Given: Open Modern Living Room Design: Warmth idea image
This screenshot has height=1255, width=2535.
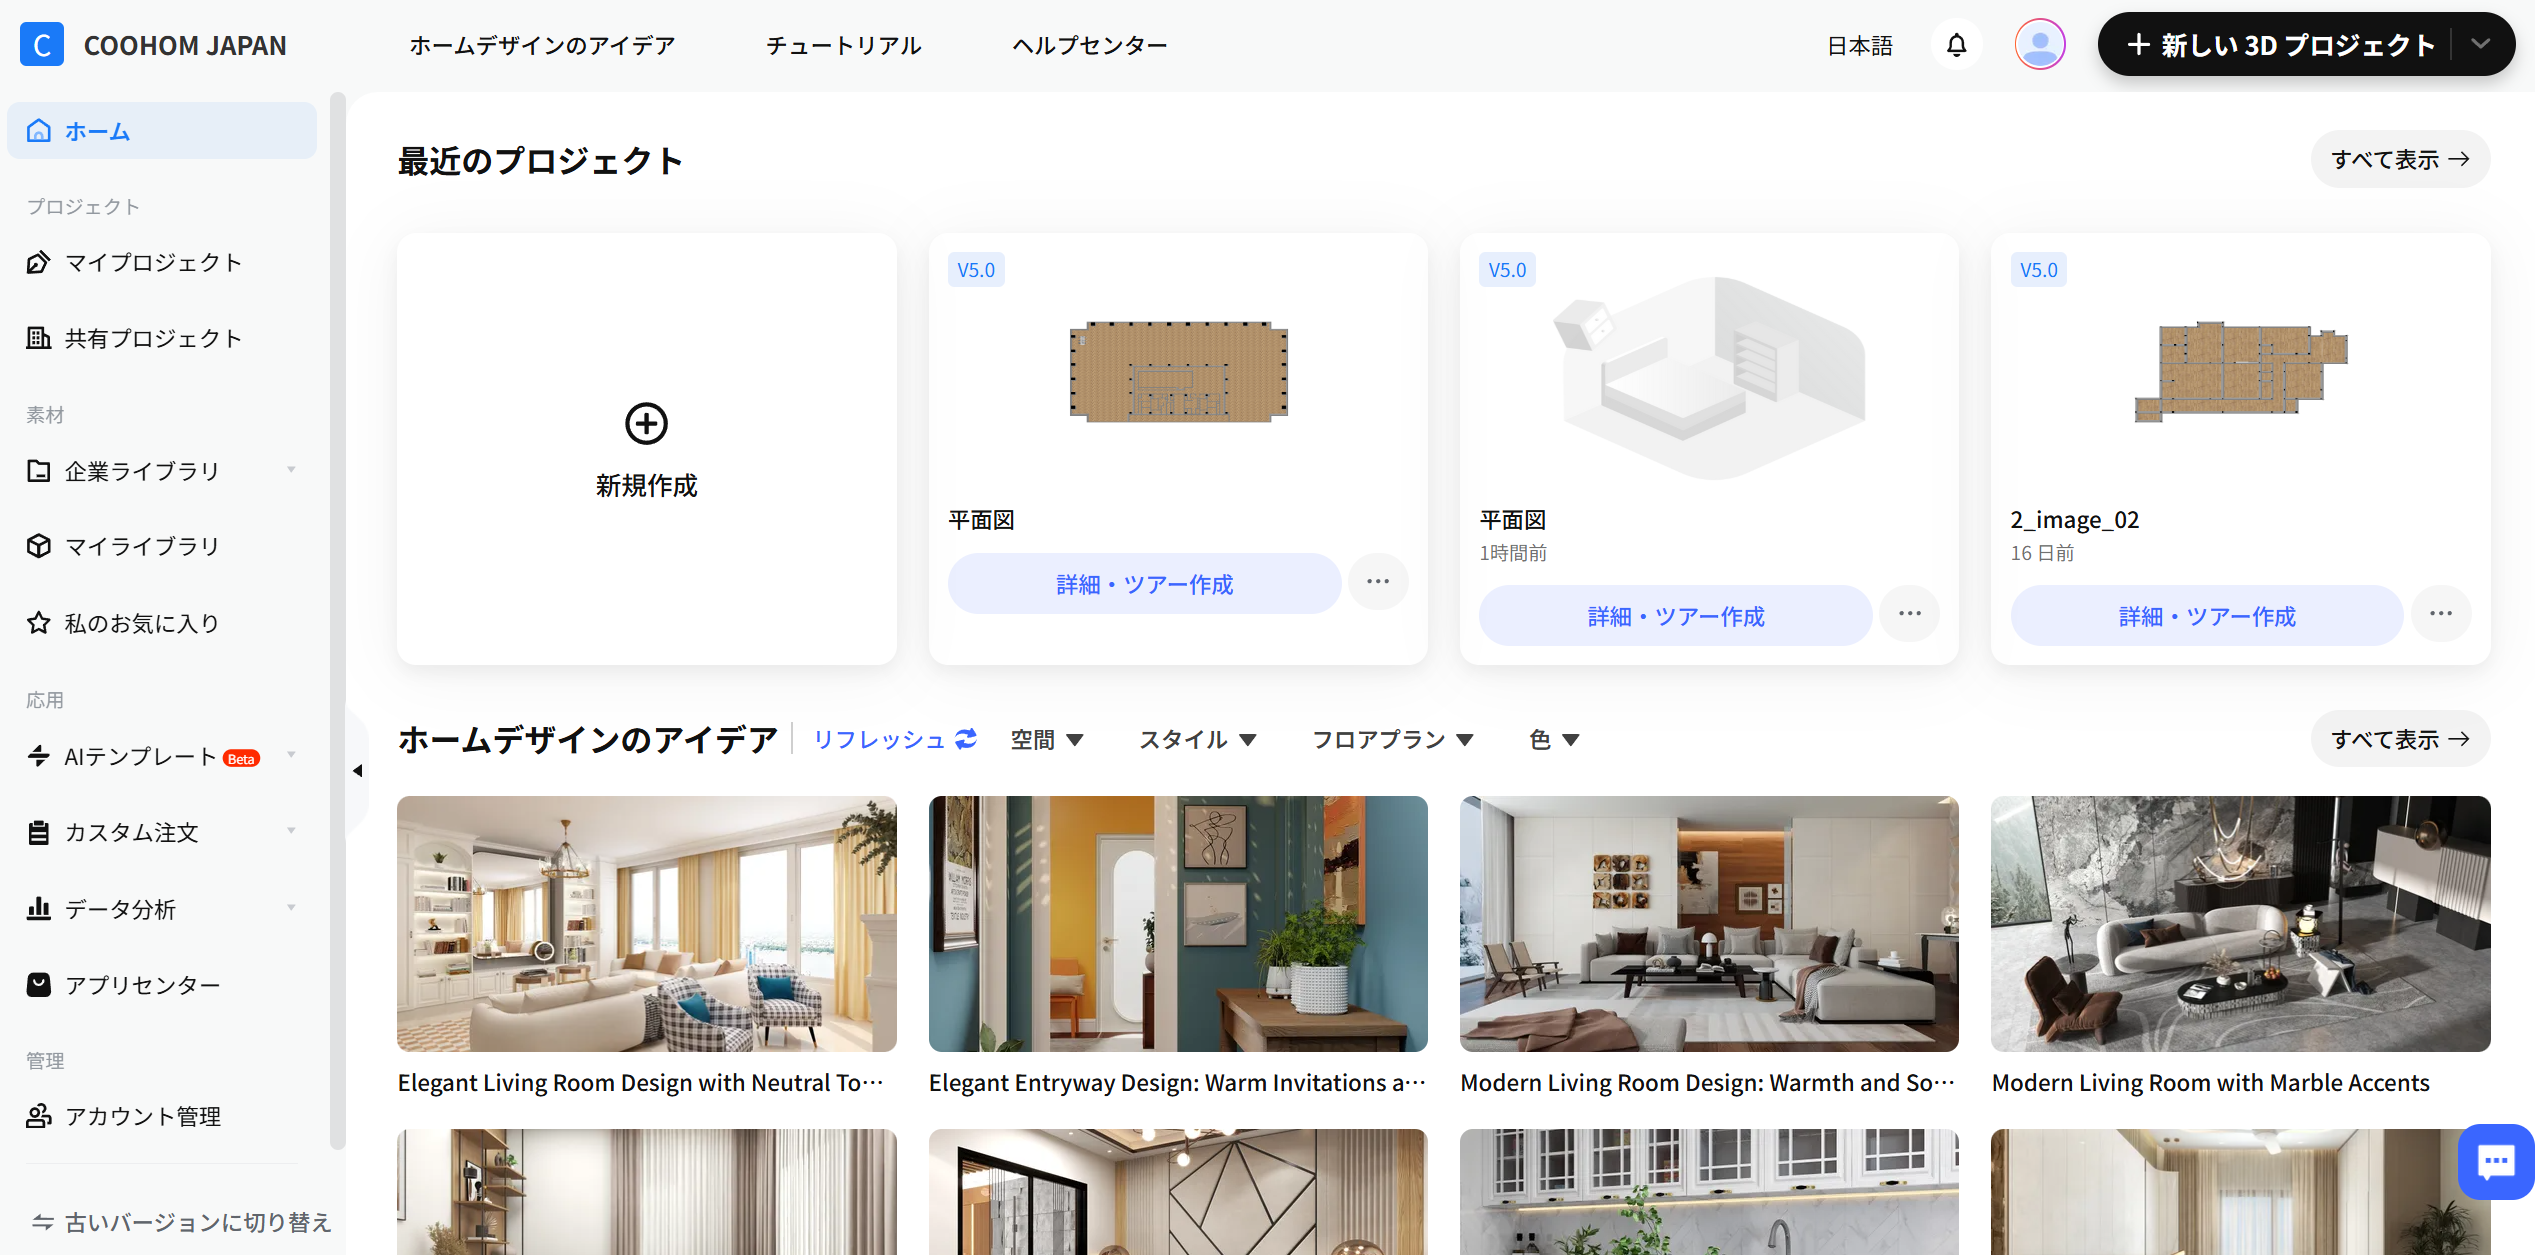Looking at the screenshot, I should [1709, 924].
